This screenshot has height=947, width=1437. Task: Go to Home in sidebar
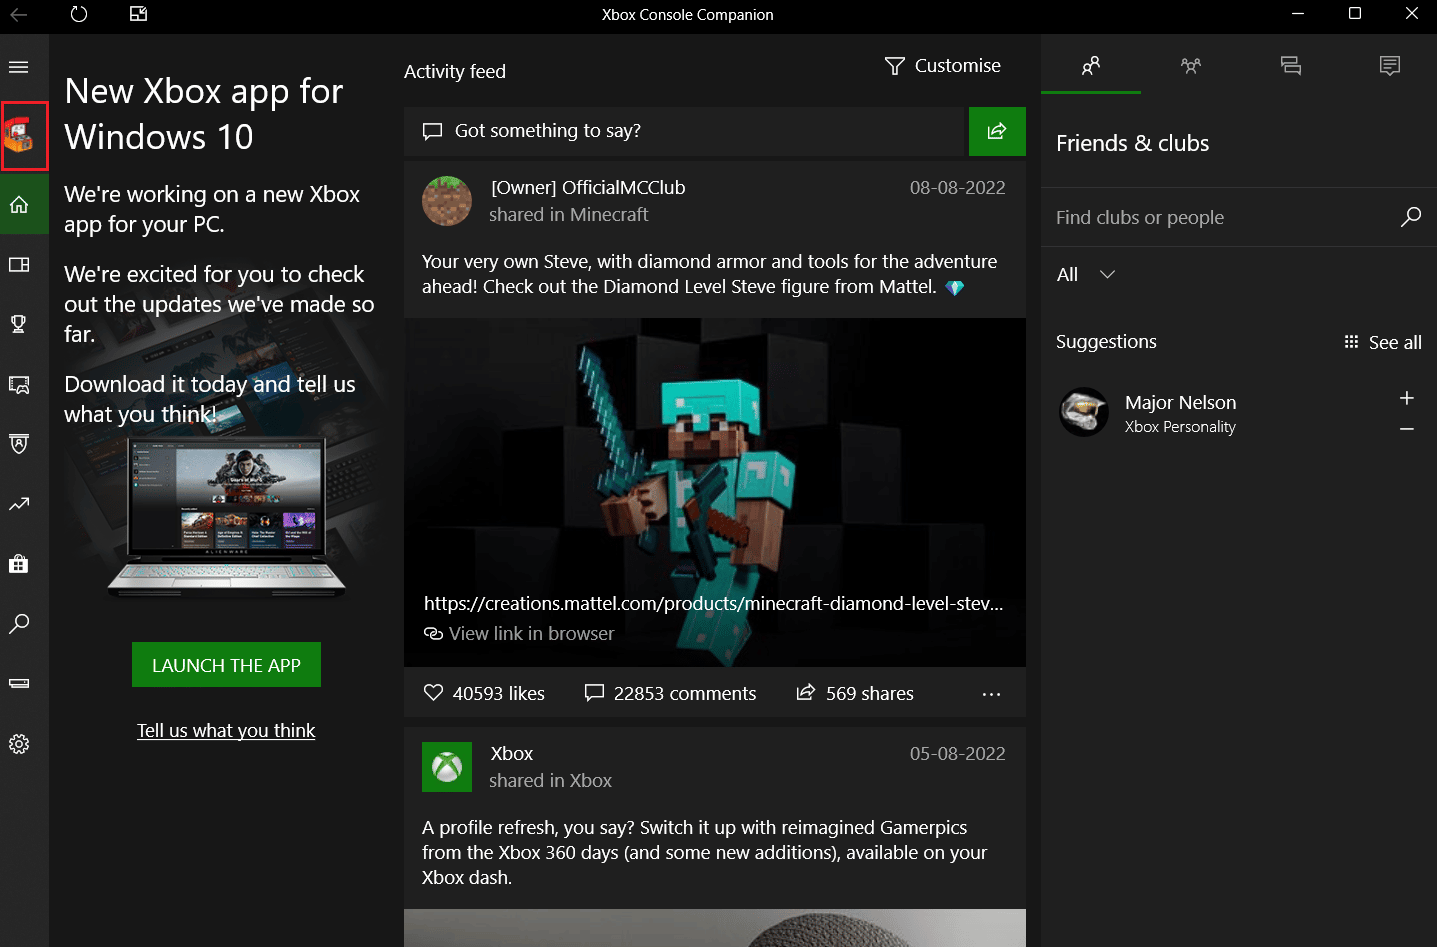(19, 205)
